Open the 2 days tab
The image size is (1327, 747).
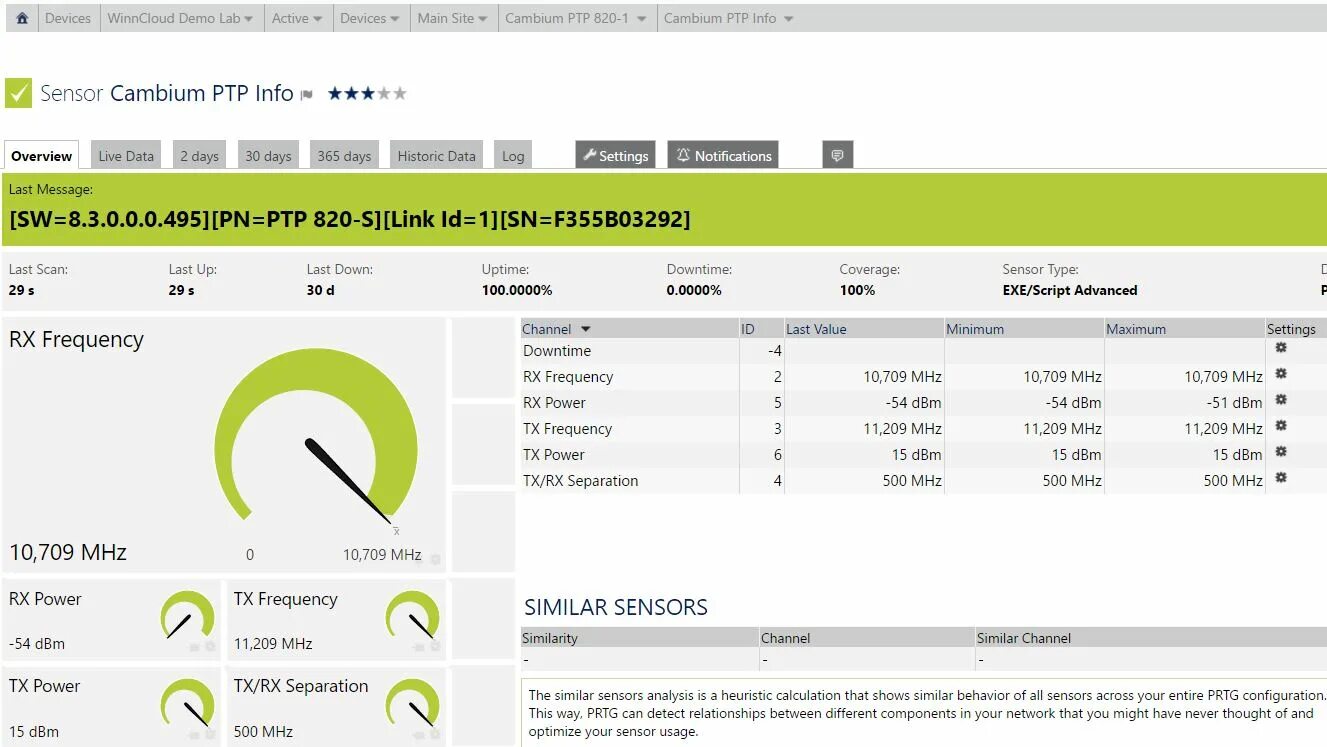[199, 156]
